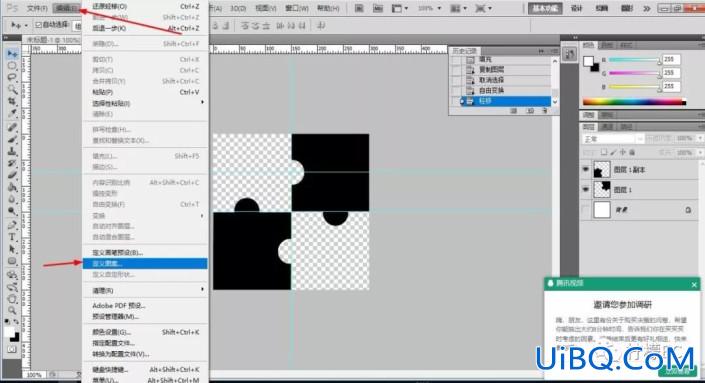705x383 pixels.
Task: Select the Spot Healing Brush tool
Action: [12, 128]
